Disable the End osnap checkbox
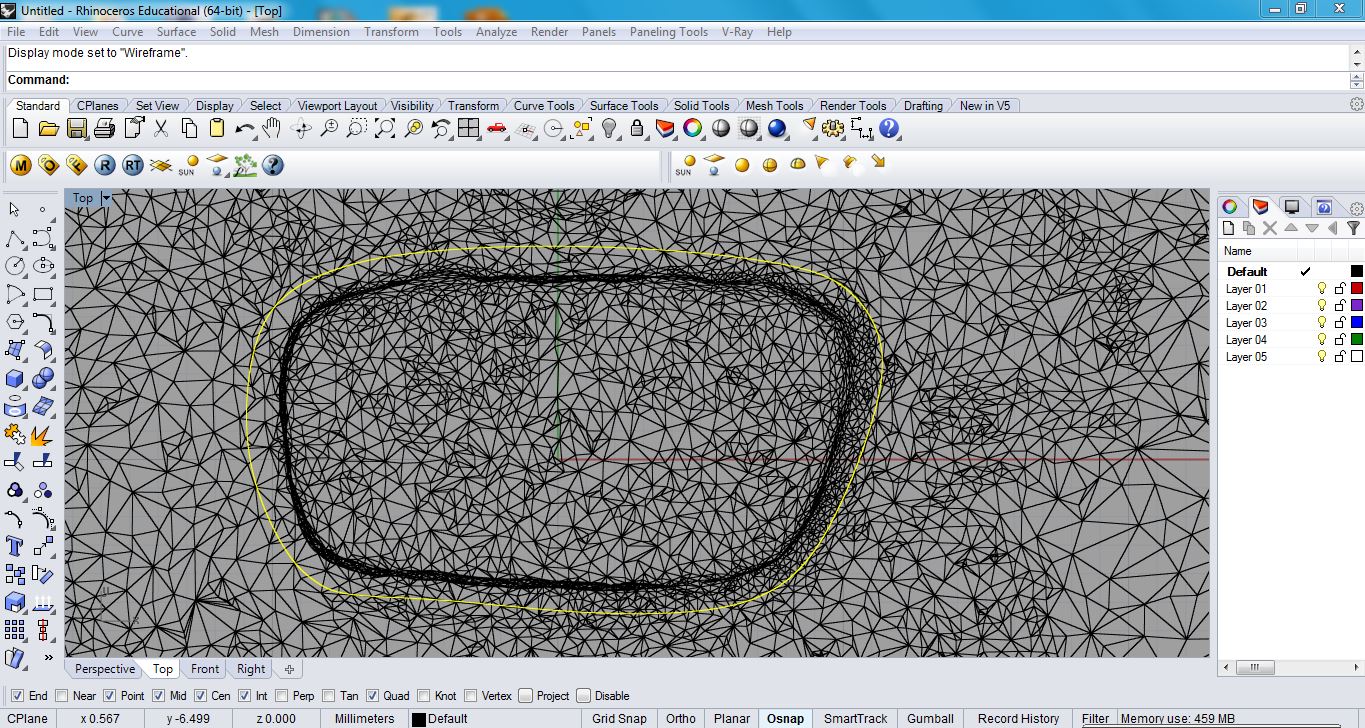This screenshot has width=1365, height=728. tap(17, 696)
